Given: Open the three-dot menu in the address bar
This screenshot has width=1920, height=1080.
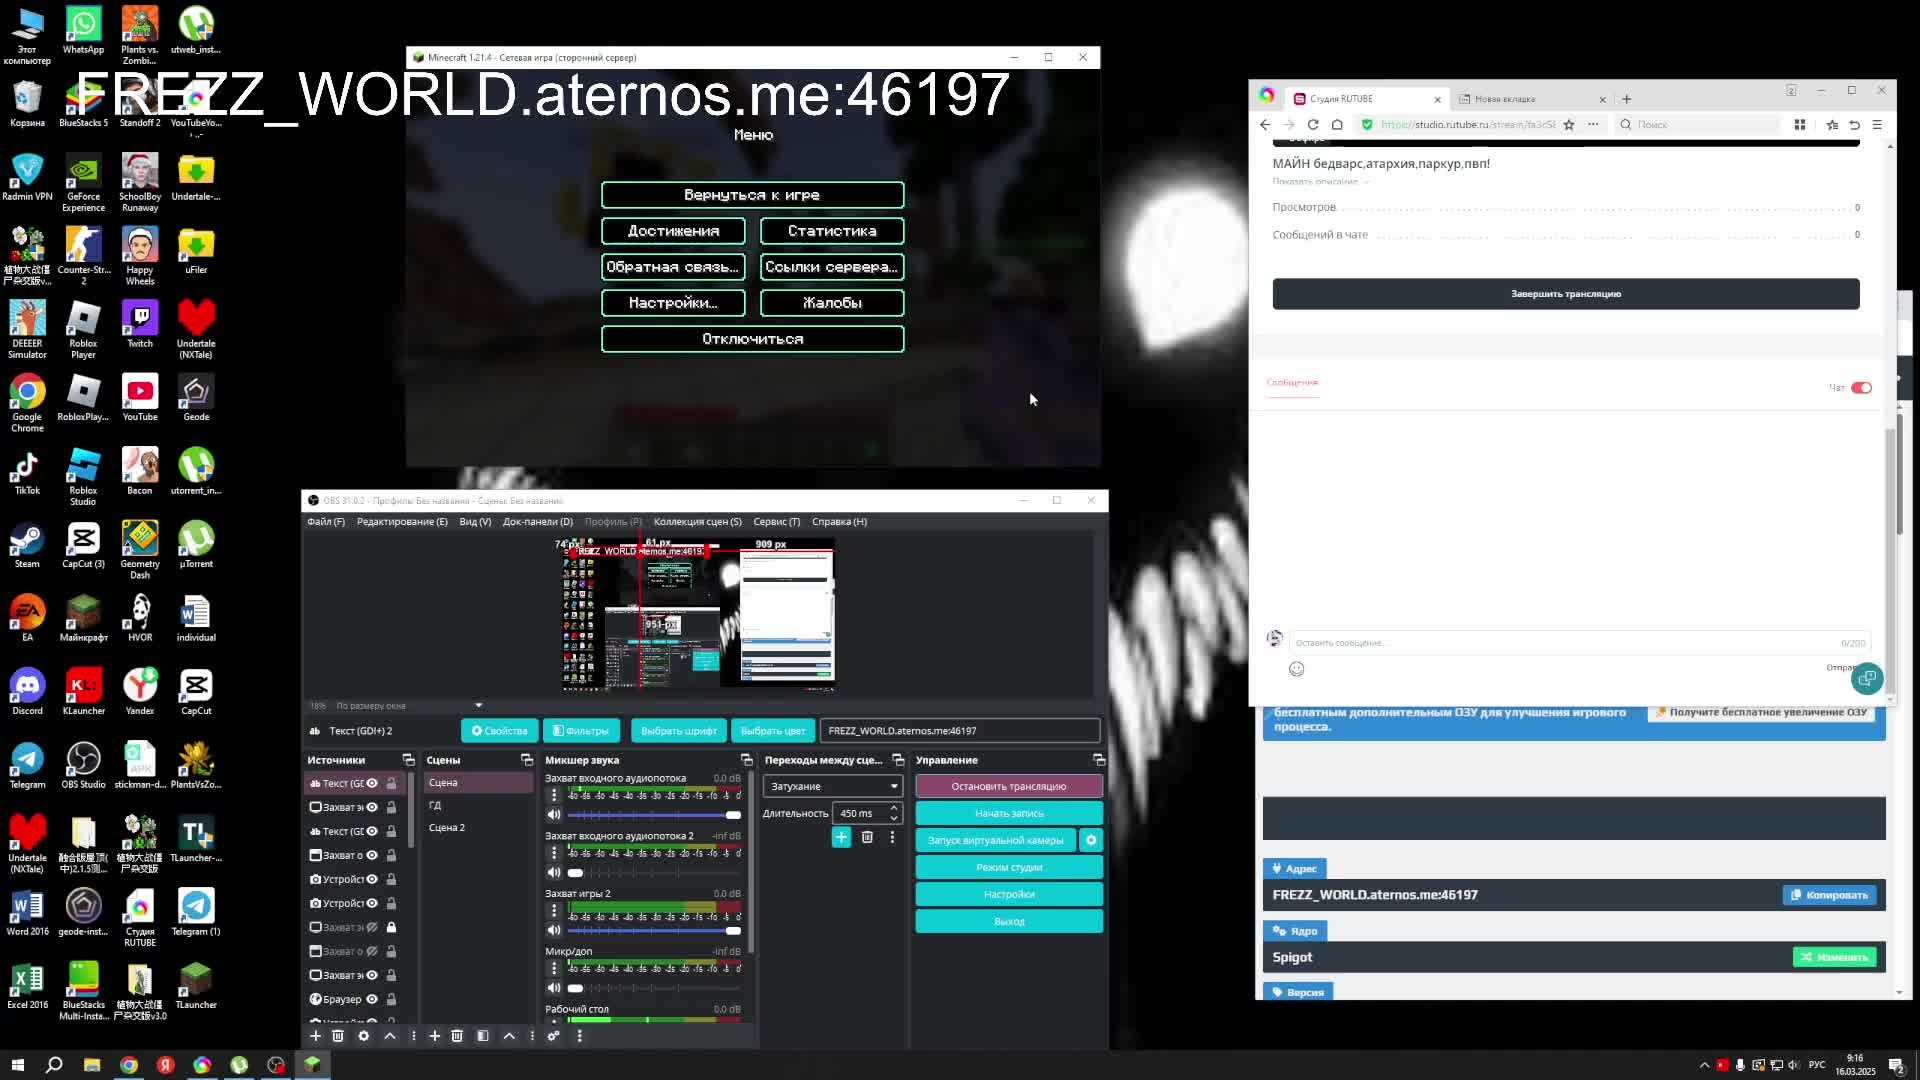Looking at the screenshot, I should [1593, 125].
